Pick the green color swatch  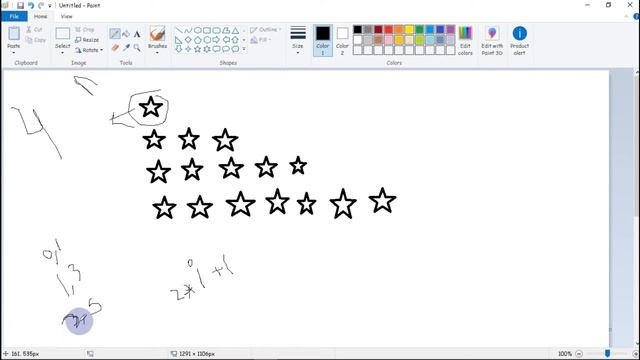420,29
